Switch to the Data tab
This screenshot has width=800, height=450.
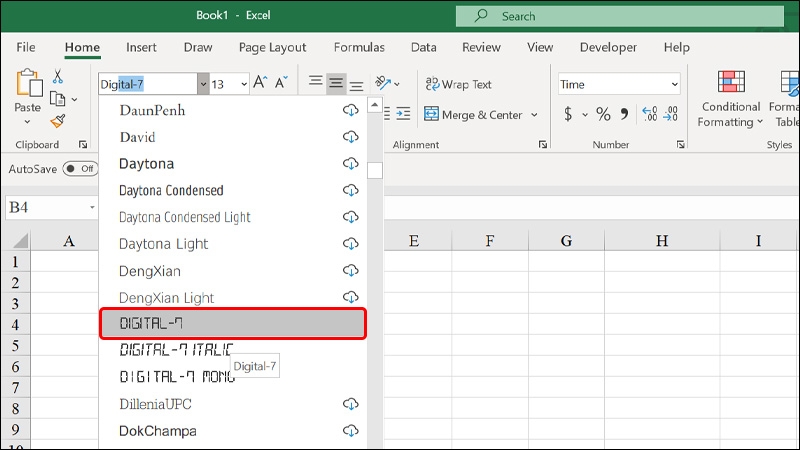pyautogui.click(x=423, y=47)
